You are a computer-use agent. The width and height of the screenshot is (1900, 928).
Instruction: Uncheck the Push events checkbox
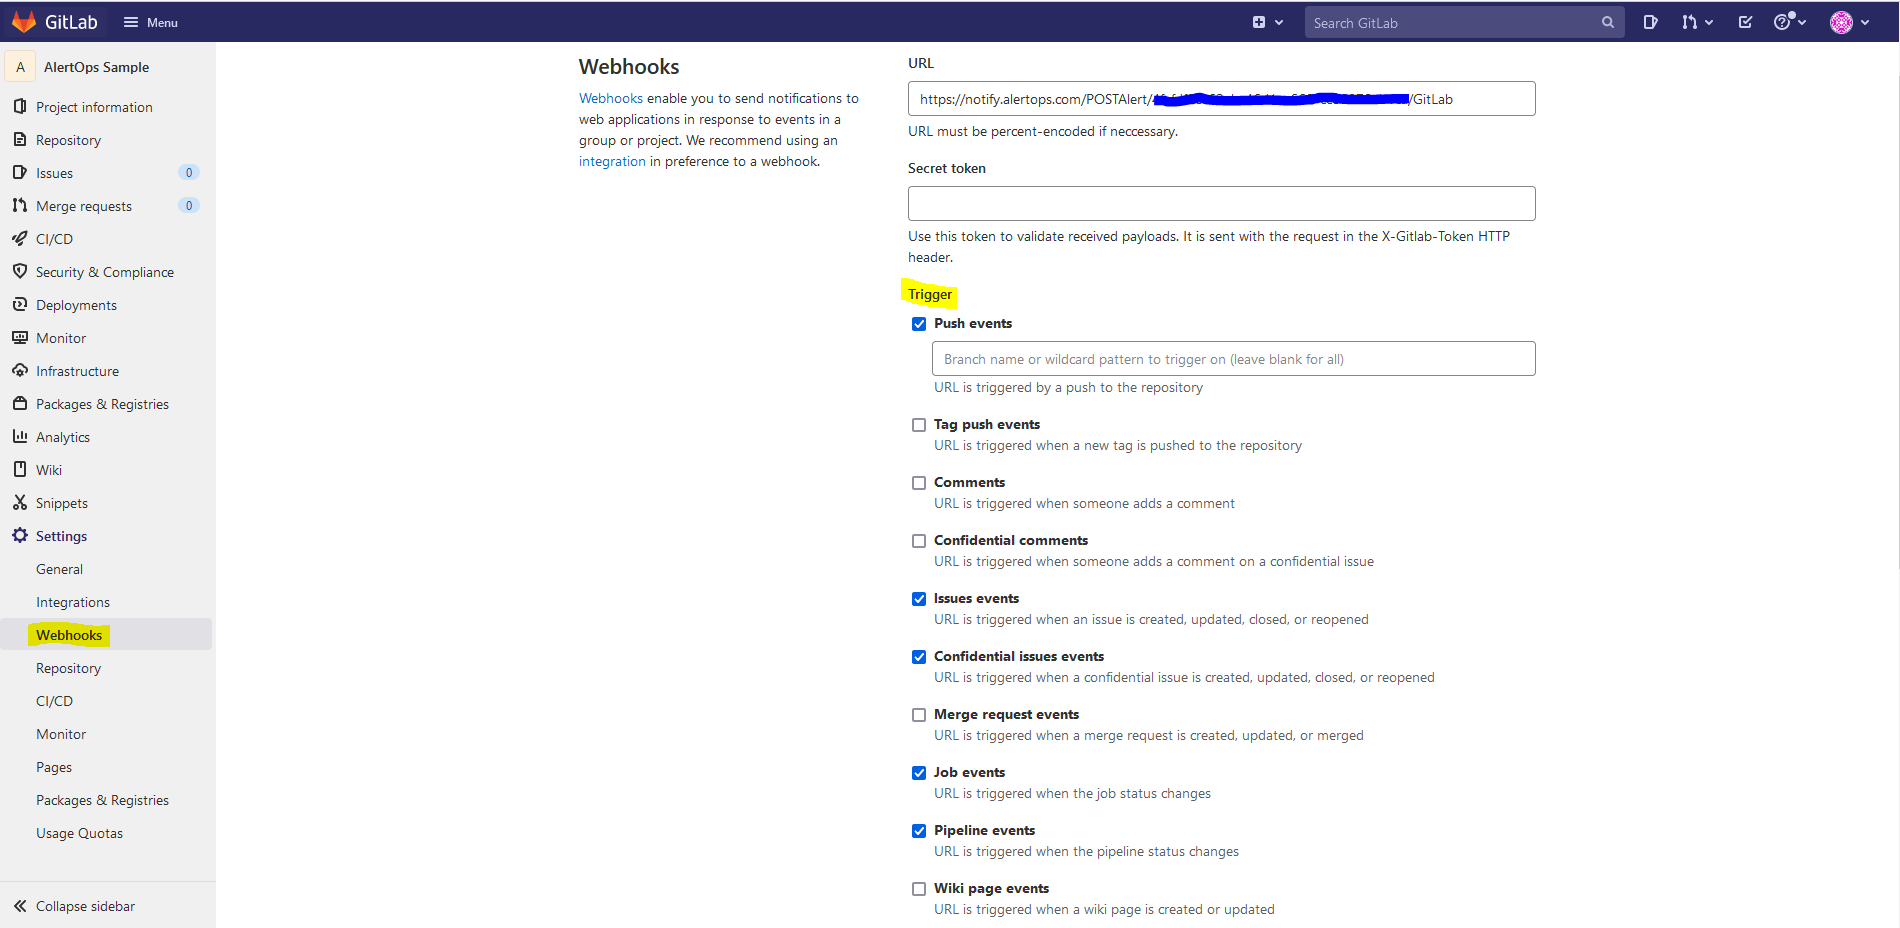919,324
